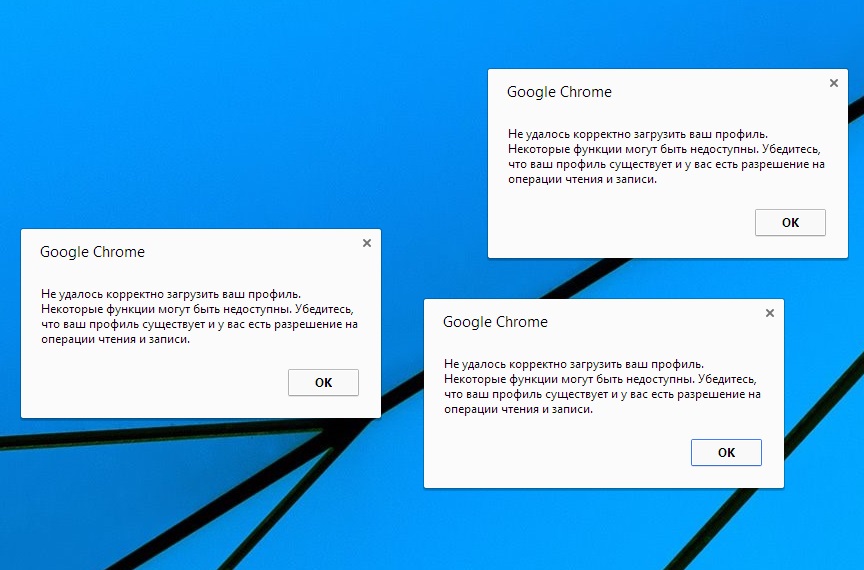Click OK in the upper-right Google Chrome dialog
The height and width of the screenshot is (570, 864).
click(x=790, y=223)
